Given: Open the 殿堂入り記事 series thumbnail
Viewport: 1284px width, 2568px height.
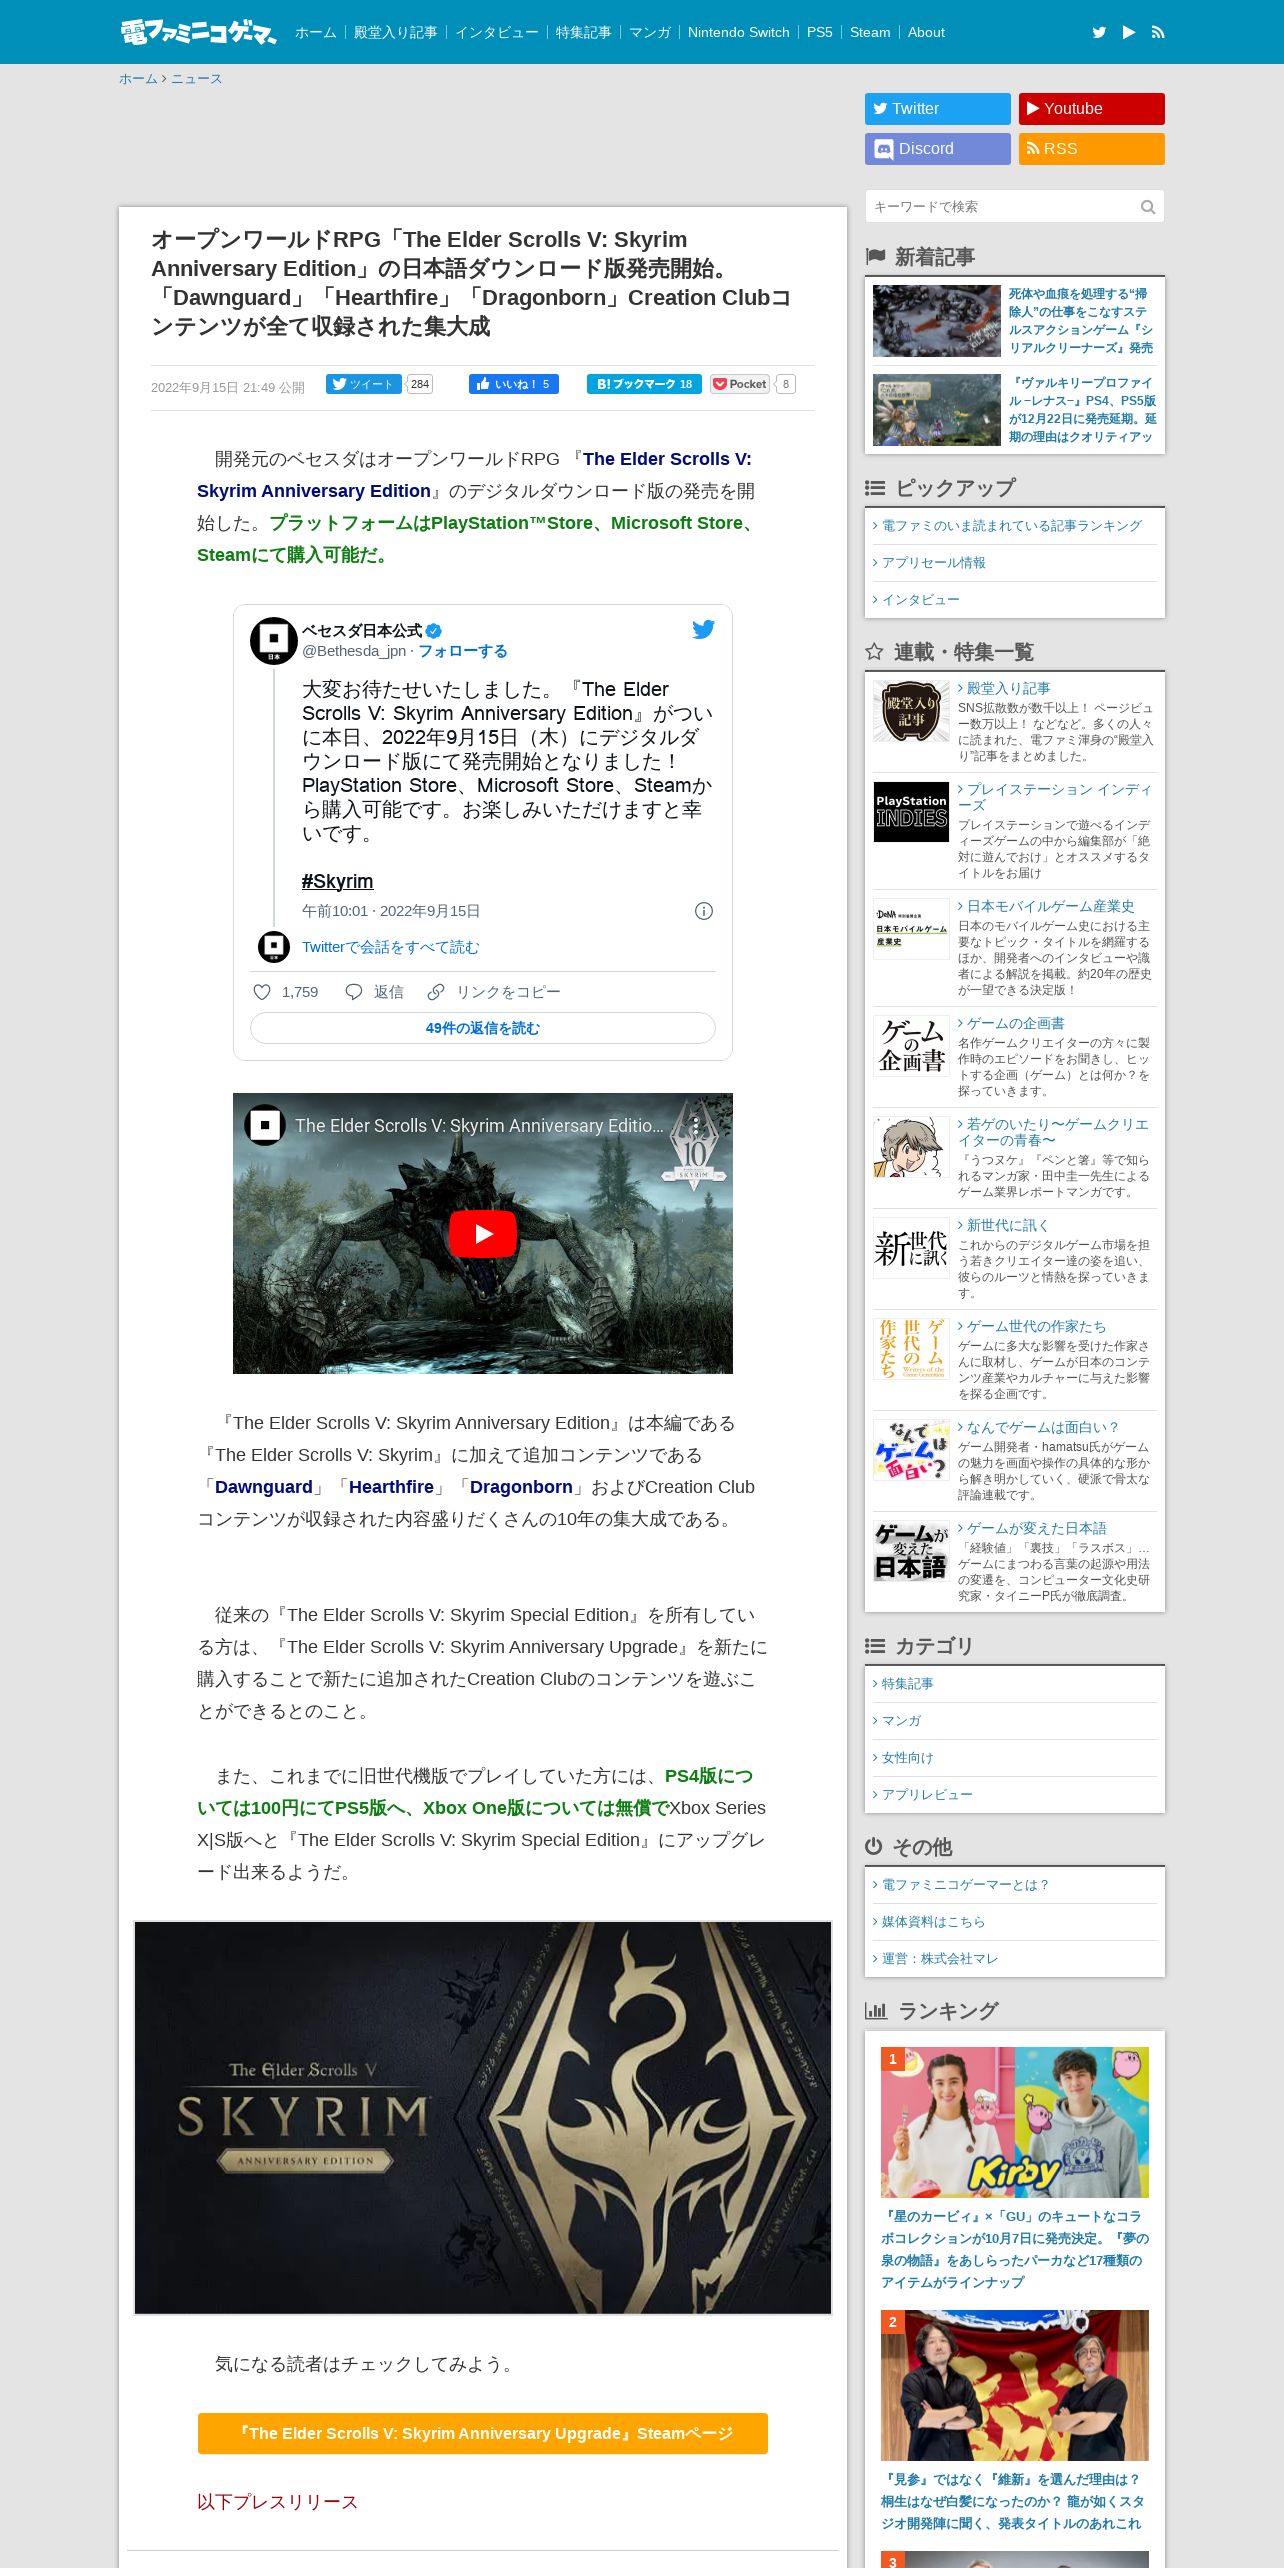Looking at the screenshot, I should pos(911,711).
